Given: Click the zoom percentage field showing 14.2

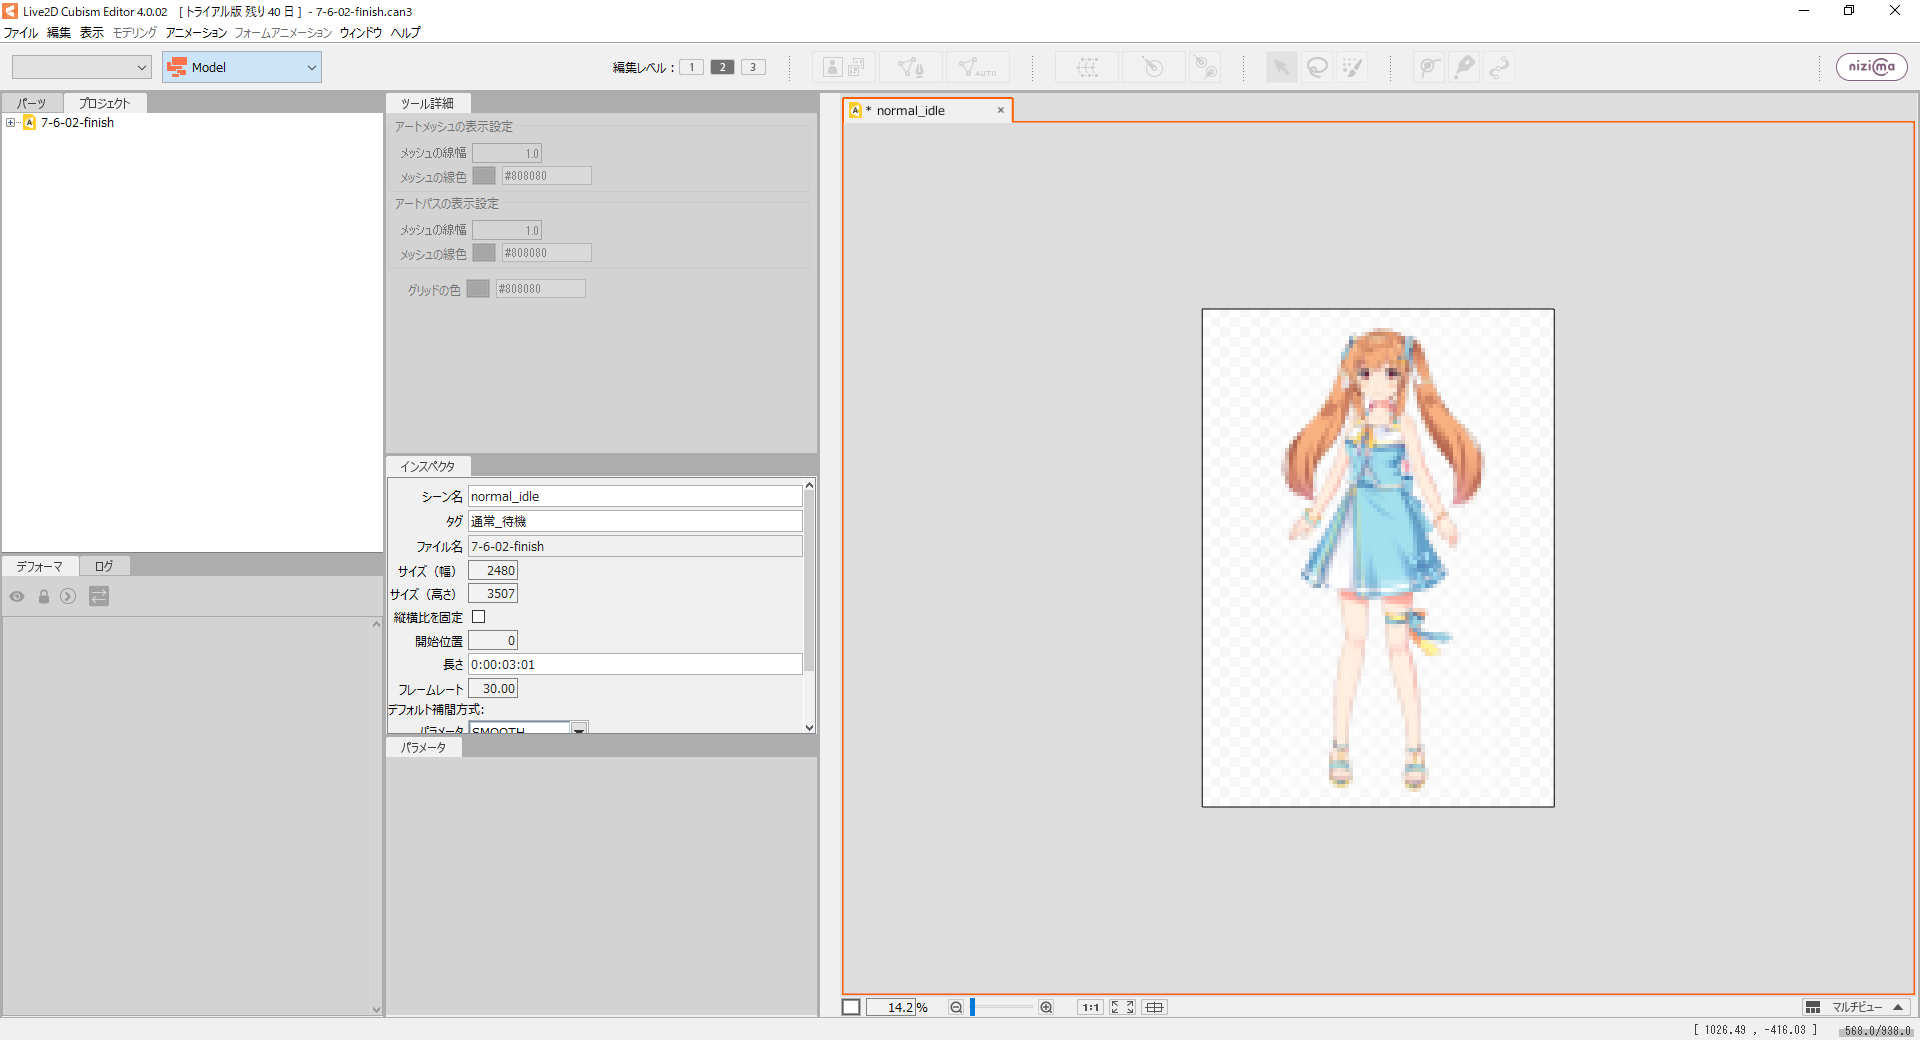Looking at the screenshot, I should 890,1007.
